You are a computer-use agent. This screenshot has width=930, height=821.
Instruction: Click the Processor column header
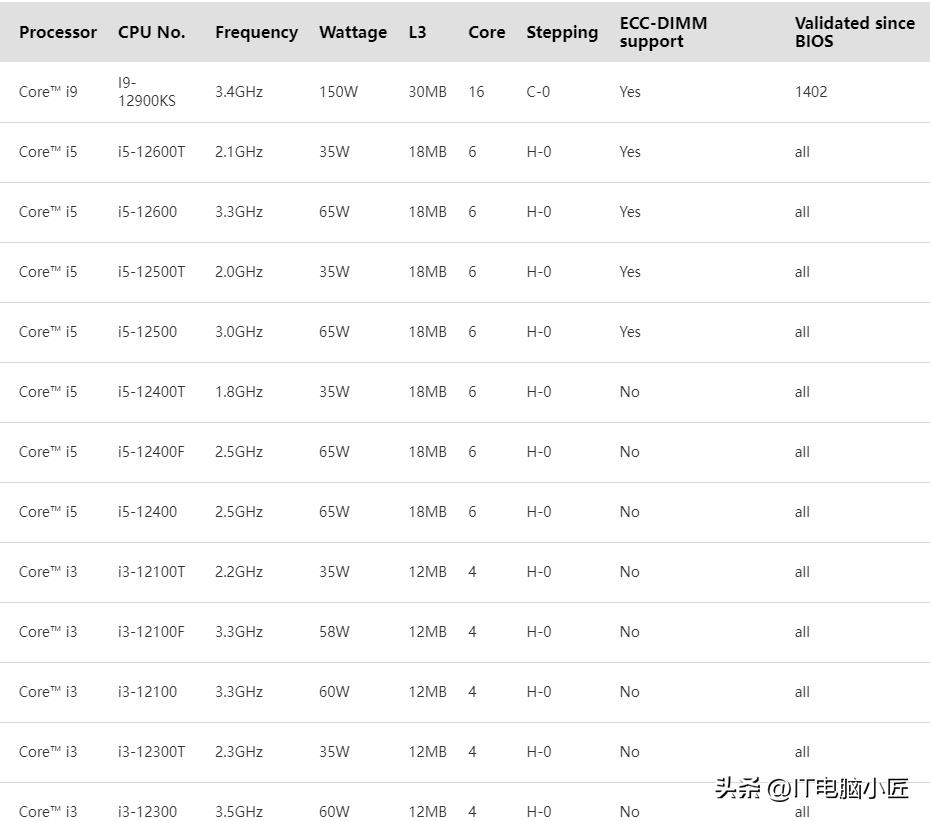pyautogui.click(x=58, y=32)
